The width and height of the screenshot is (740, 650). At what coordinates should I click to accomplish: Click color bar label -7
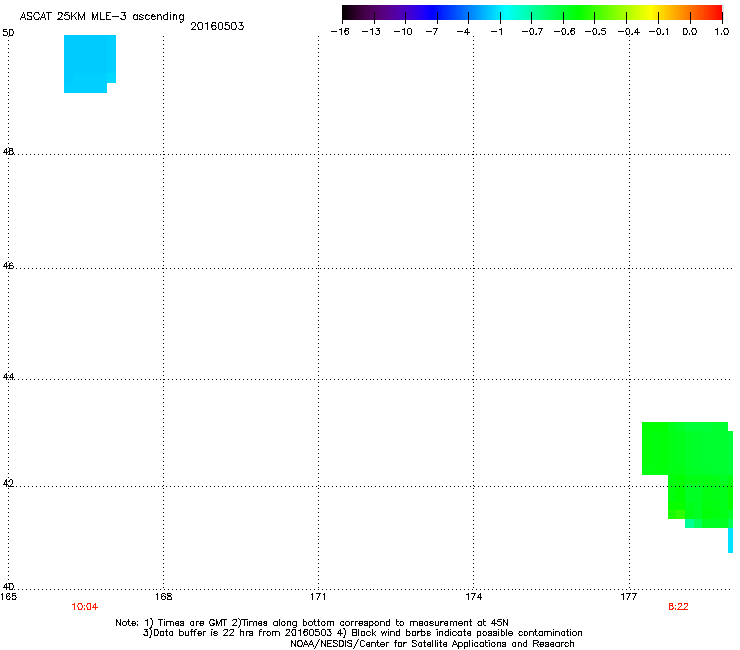432,32
